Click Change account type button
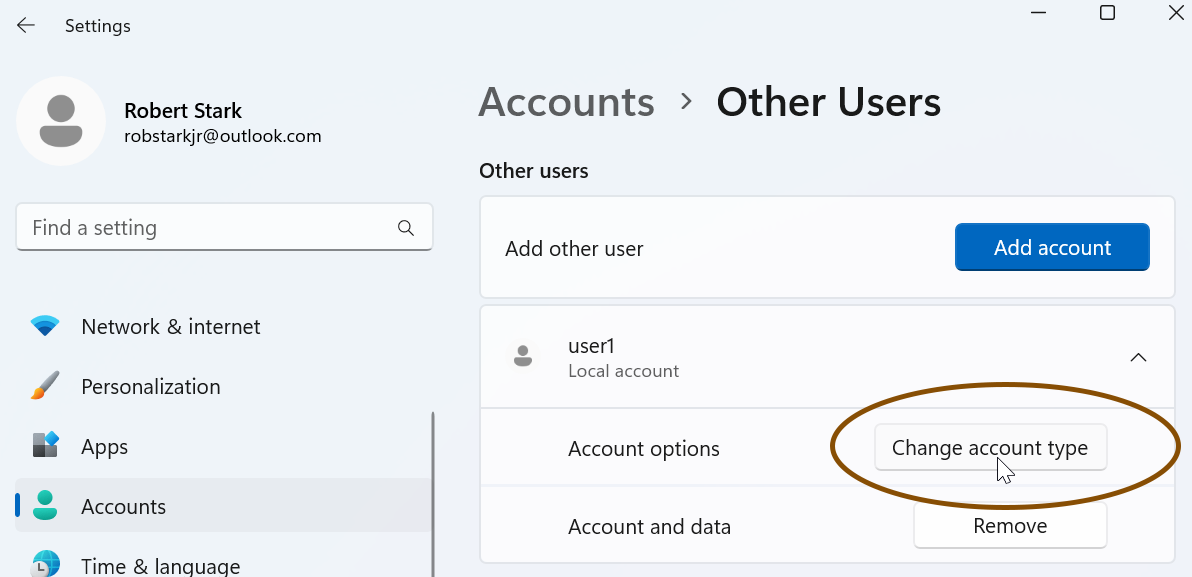Viewport: 1192px width, 577px height. [991, 448]
